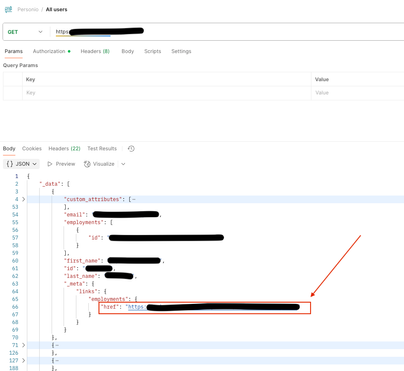Open the Test Results tab

point(102,149)
